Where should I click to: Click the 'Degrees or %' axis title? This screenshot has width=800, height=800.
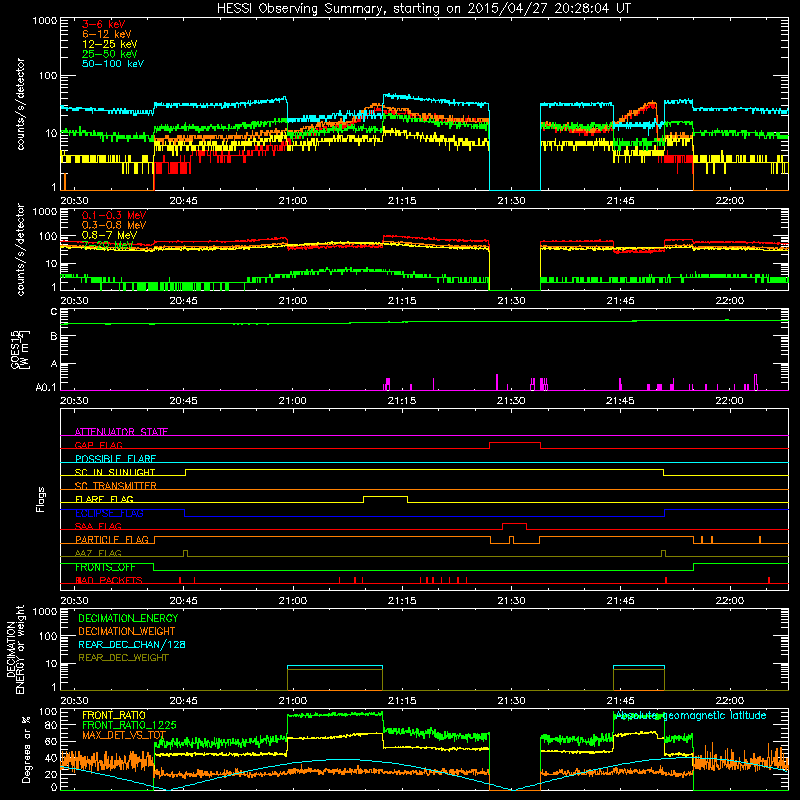(x=26, y=749)
